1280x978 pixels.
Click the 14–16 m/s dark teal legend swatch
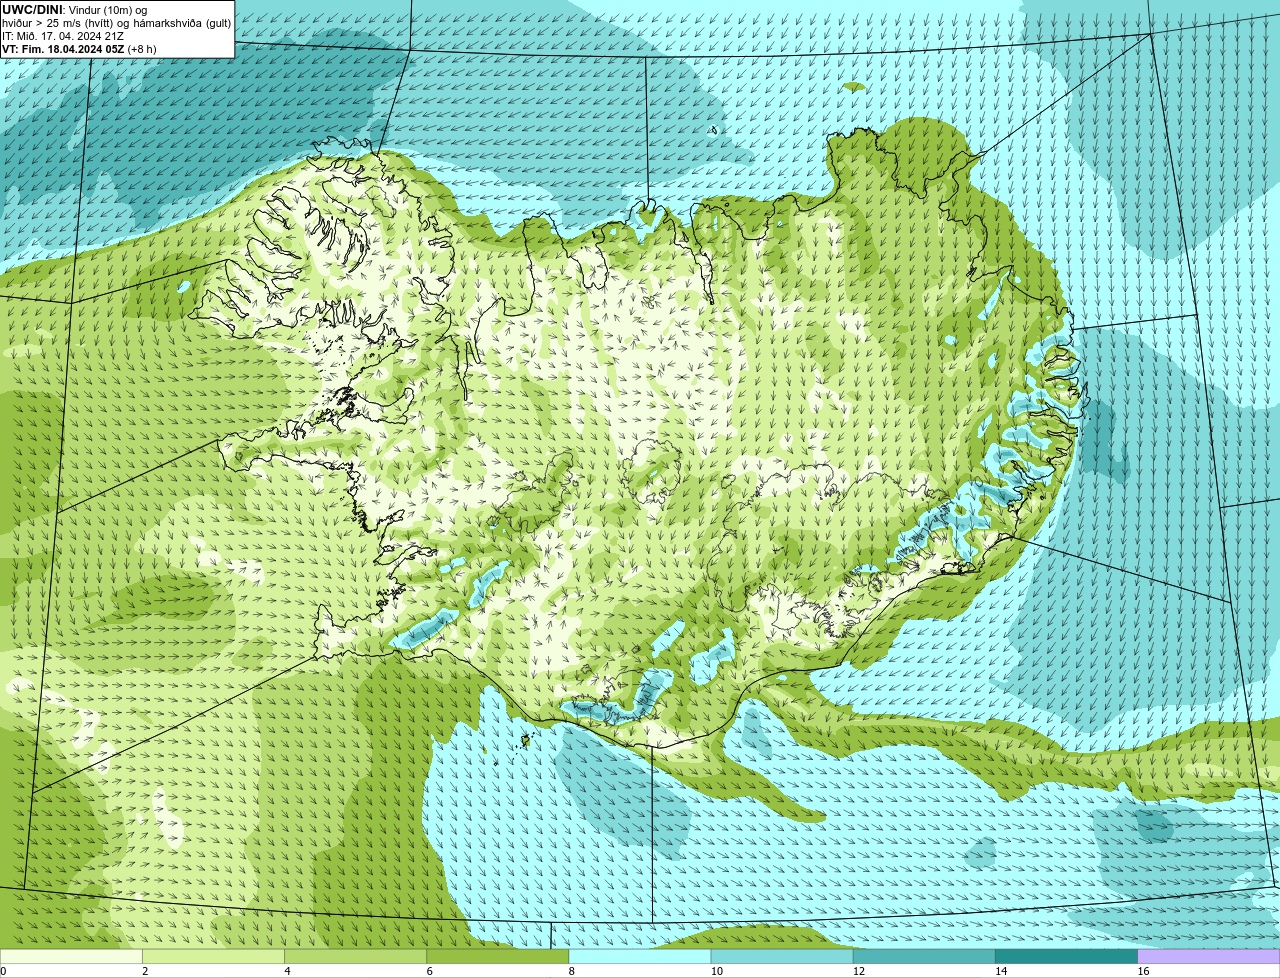tap(1066, 956)
